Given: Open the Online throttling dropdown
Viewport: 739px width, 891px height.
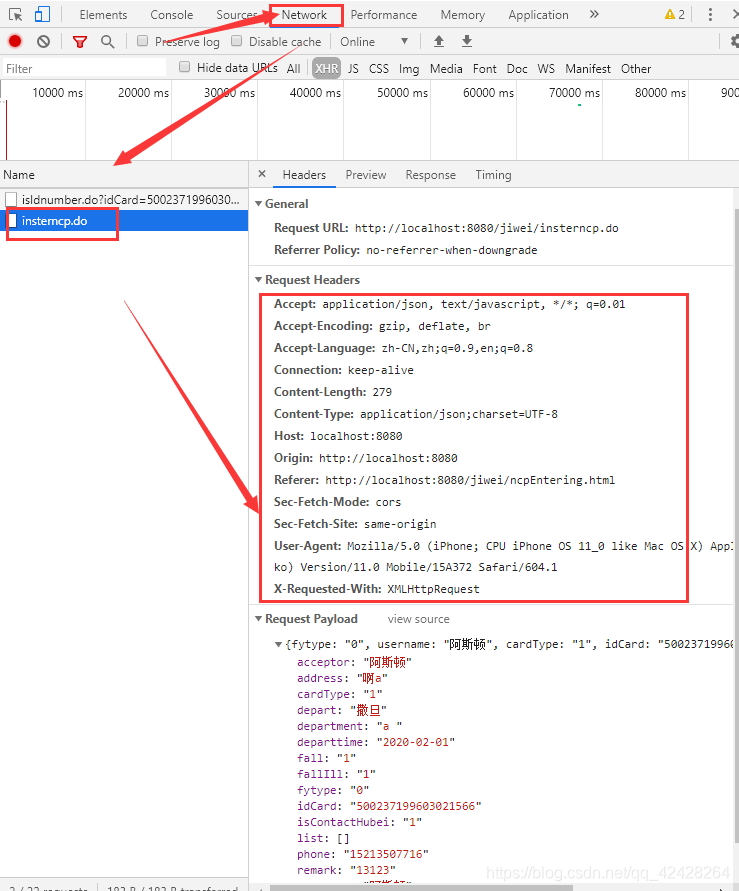Looking at the screenshot, I should (374, 41).
